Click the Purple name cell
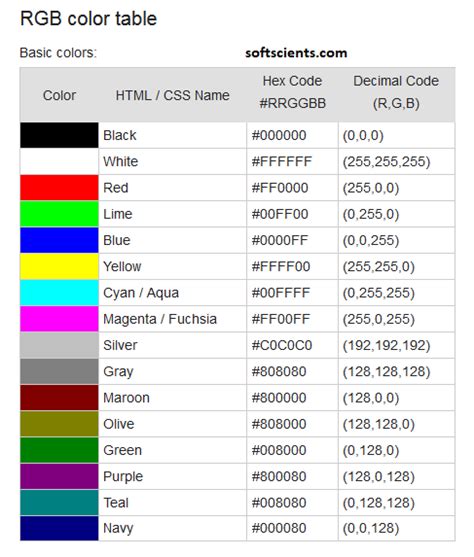 click(x=172, y=477)
